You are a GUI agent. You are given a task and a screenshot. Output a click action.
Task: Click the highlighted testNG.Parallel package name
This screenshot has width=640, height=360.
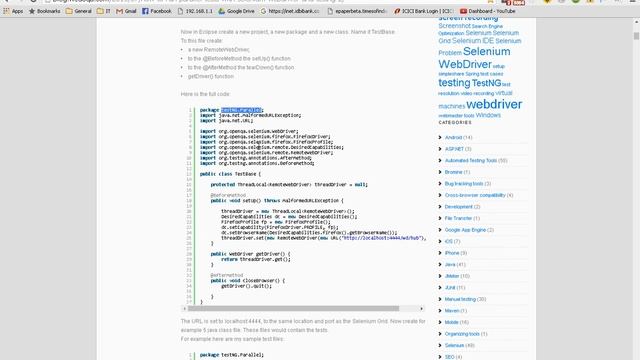[241, 110]
